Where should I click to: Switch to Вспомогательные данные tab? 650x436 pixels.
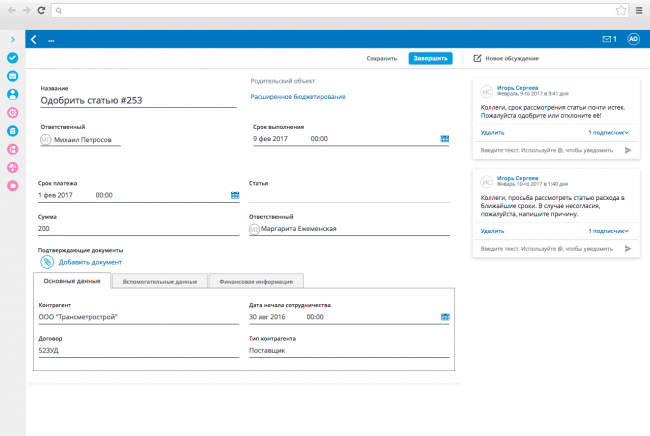click(158, 282)
